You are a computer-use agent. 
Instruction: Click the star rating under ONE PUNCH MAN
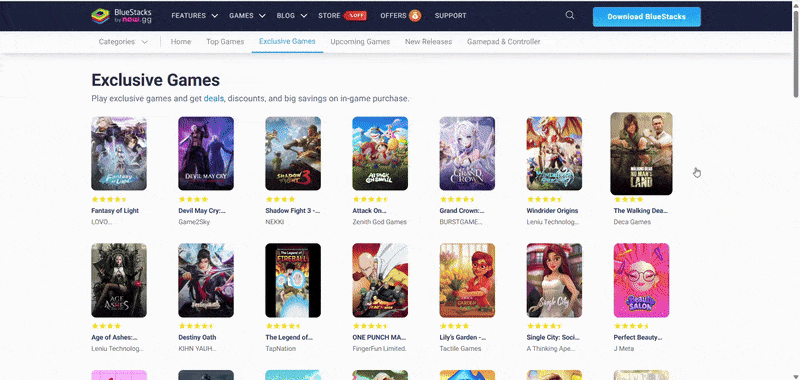click(x=370, y=326)
